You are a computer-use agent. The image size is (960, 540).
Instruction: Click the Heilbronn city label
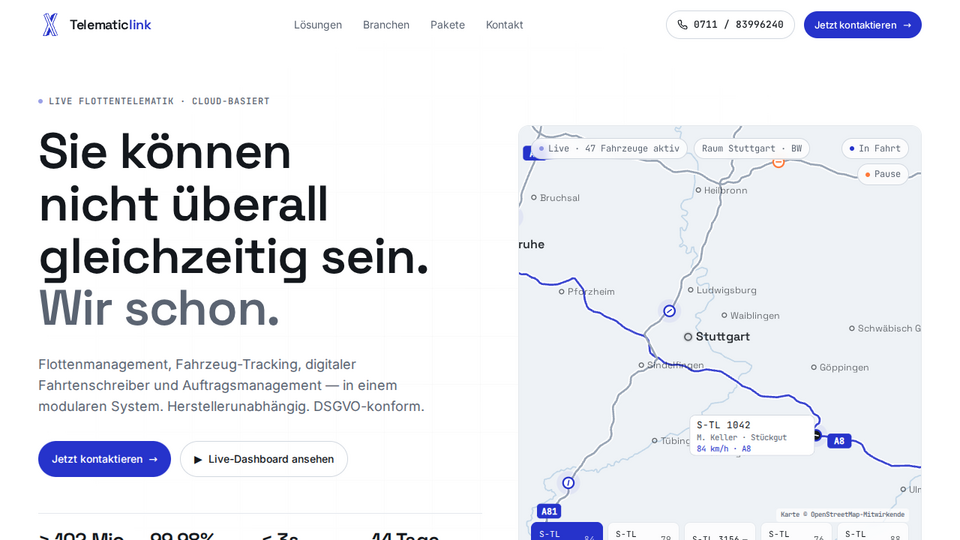(x=726, y=190)
